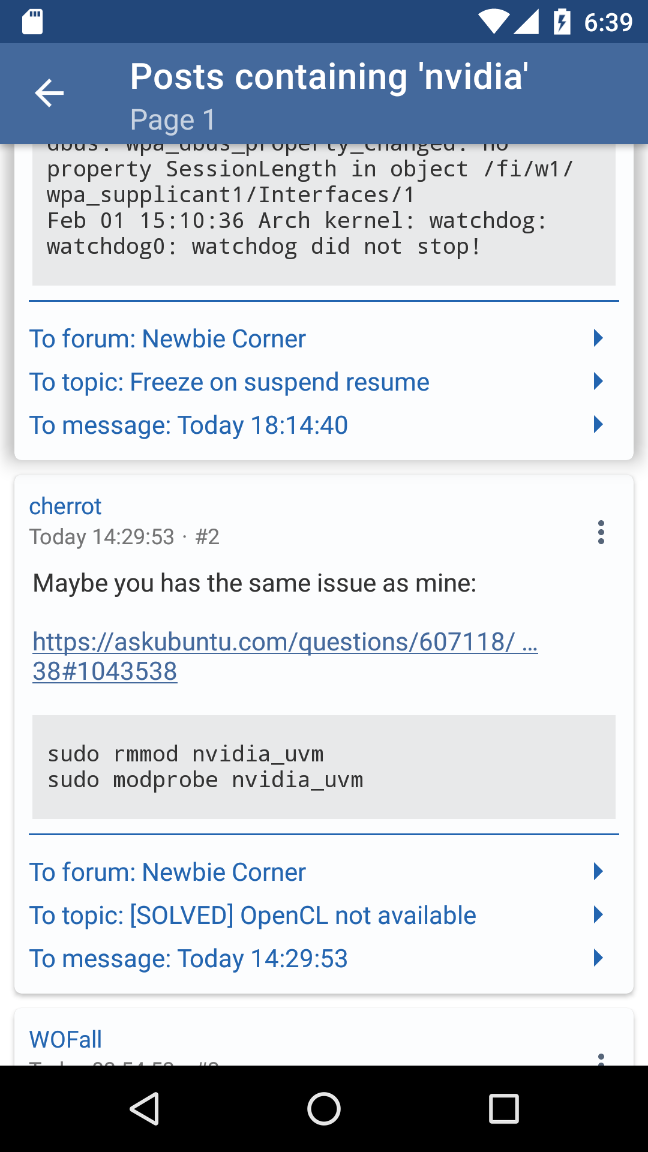
Task: Tap arrow next to Freeze on suspend resume
Action: pos(598,382)
